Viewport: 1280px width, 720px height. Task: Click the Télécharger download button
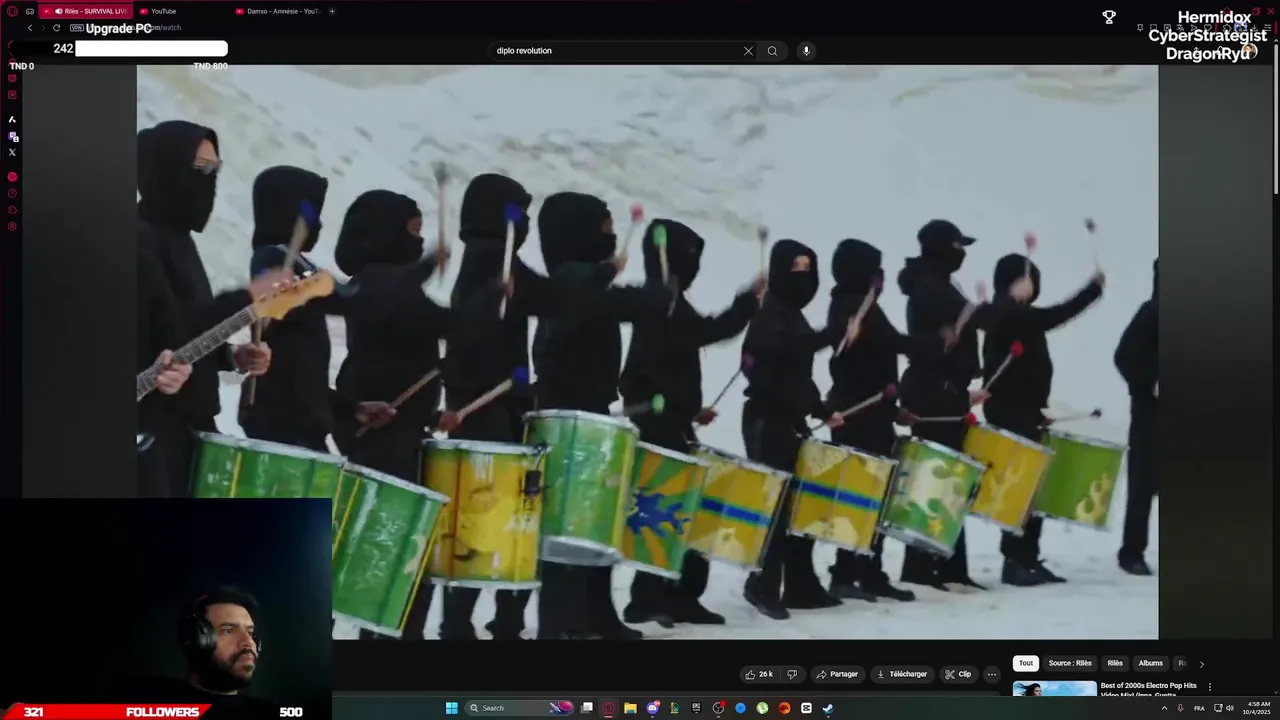[902, 674]
